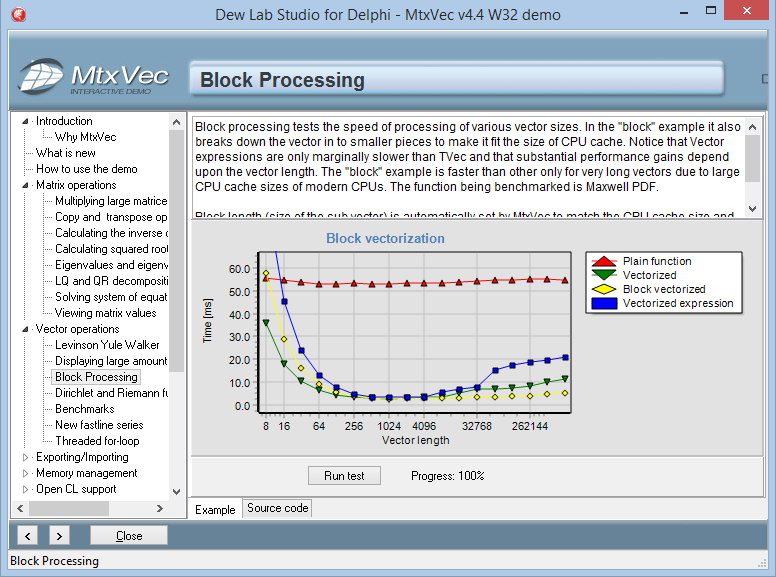Minimize the Dew Lab Studio window
The height and width of the screenshot is (577, 776).
click(x=684, y=12)
